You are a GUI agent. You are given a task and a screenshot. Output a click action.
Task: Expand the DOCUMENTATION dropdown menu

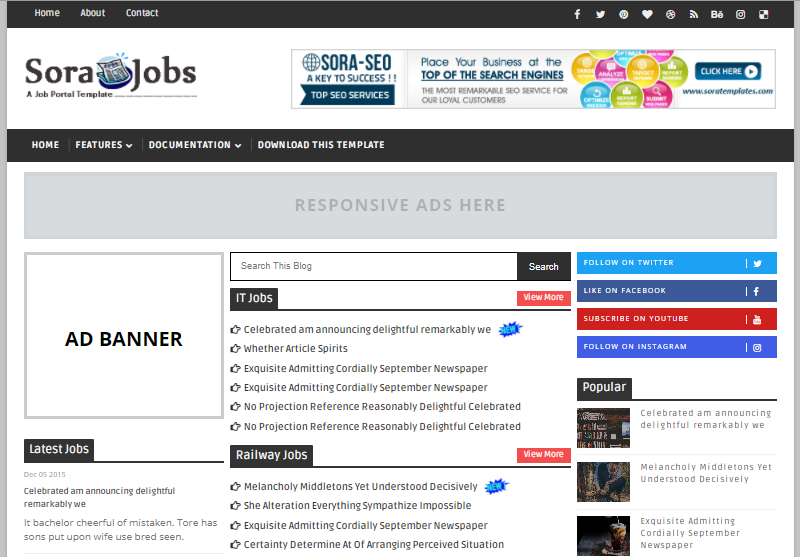click(x=195, y=145)
